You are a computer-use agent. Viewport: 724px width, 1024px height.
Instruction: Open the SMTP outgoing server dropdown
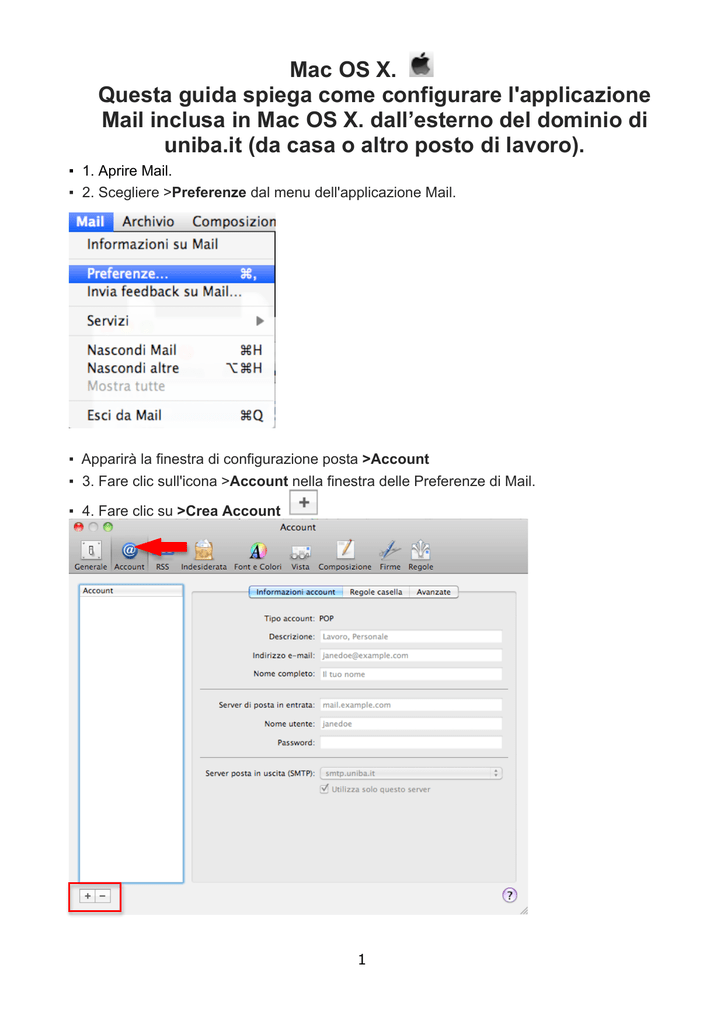(x=411, y=773)
